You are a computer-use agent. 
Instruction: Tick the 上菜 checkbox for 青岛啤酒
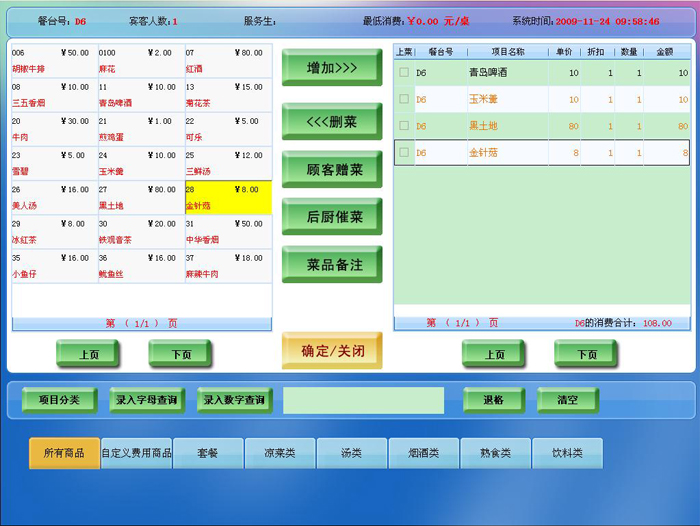tap(403, 73)
